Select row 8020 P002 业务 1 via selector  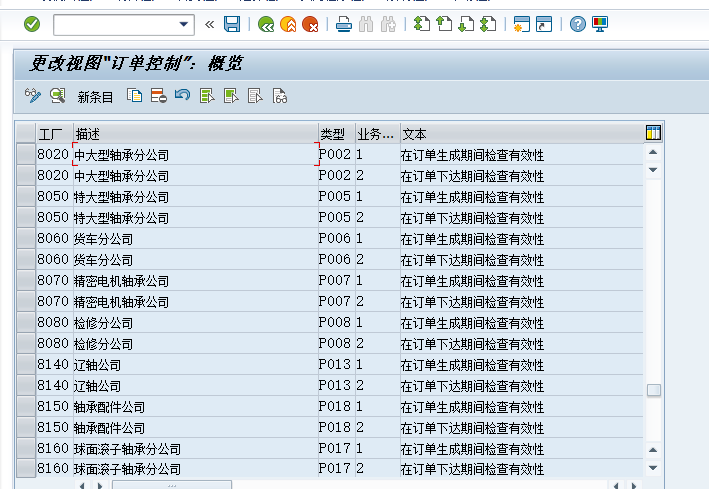[x=26, y=154]
